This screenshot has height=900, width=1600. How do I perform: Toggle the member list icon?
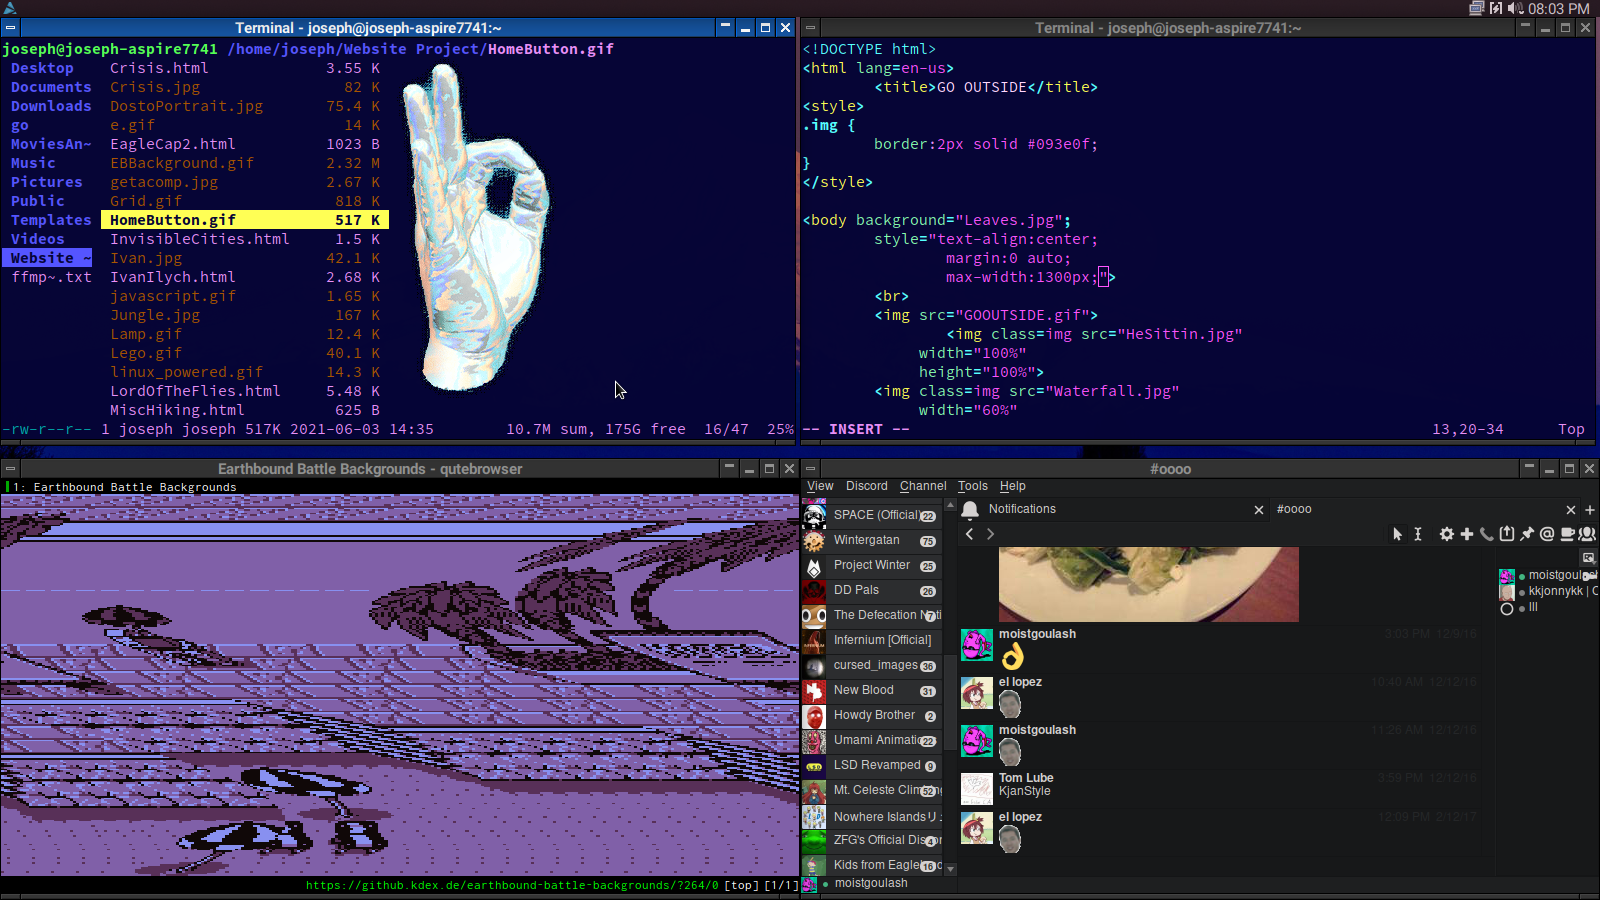[x=1587, y=534]
